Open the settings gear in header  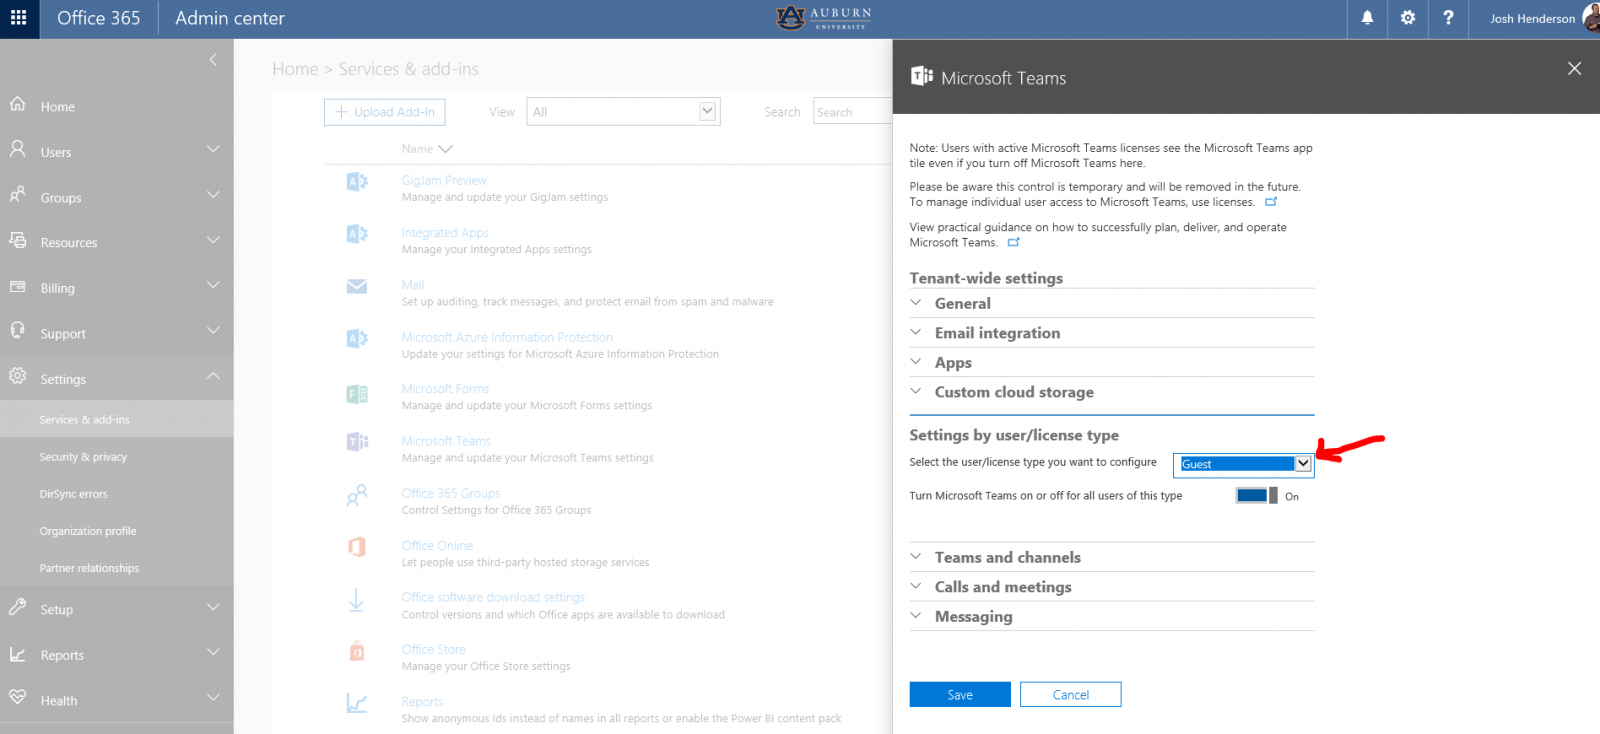pos(1408,18)
